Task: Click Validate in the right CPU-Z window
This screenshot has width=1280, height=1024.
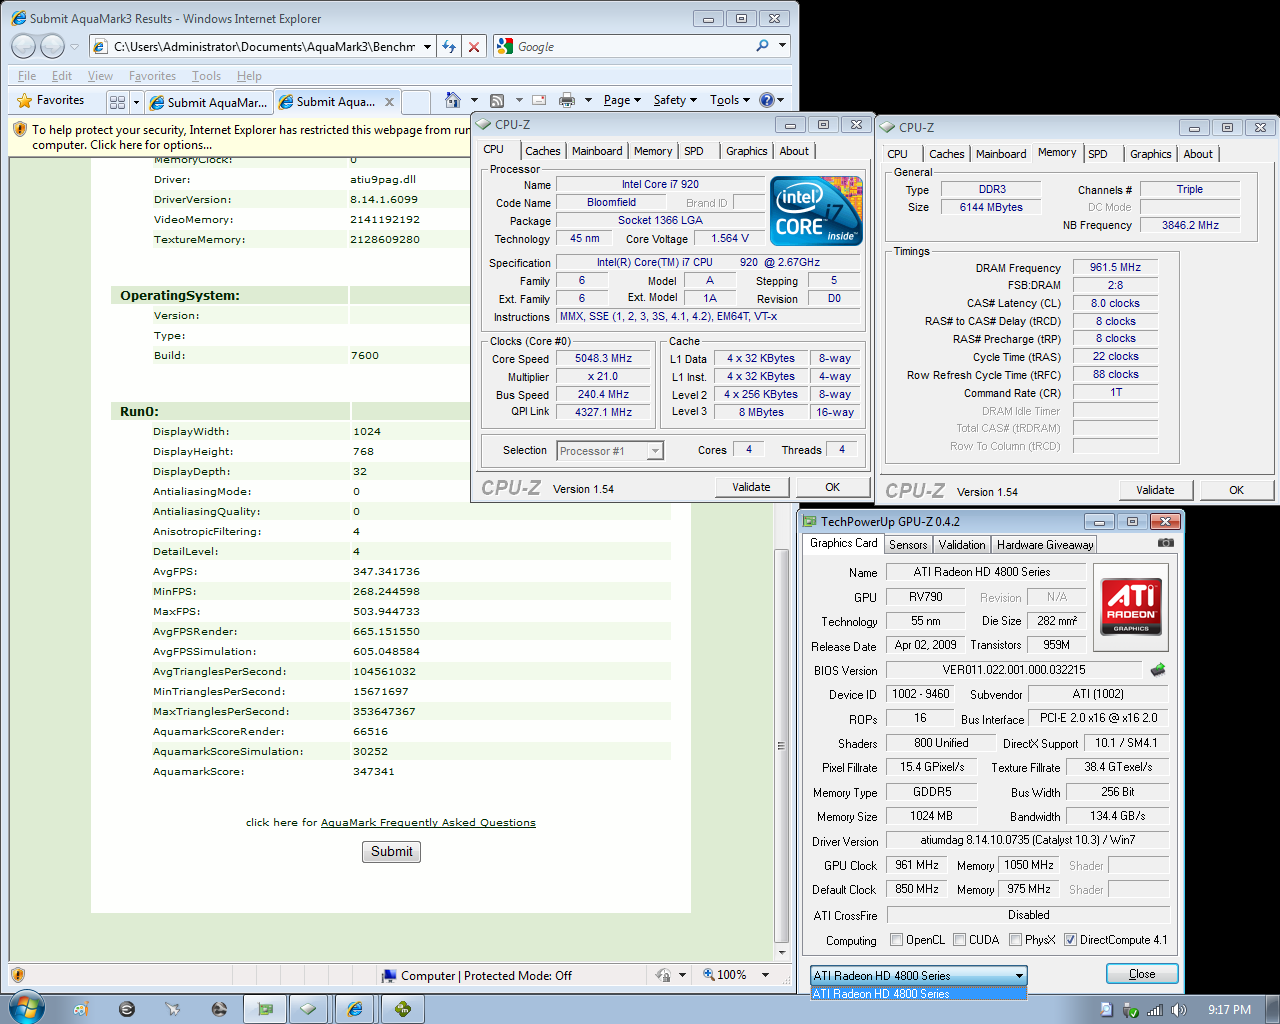Action: click(1155, 490)
